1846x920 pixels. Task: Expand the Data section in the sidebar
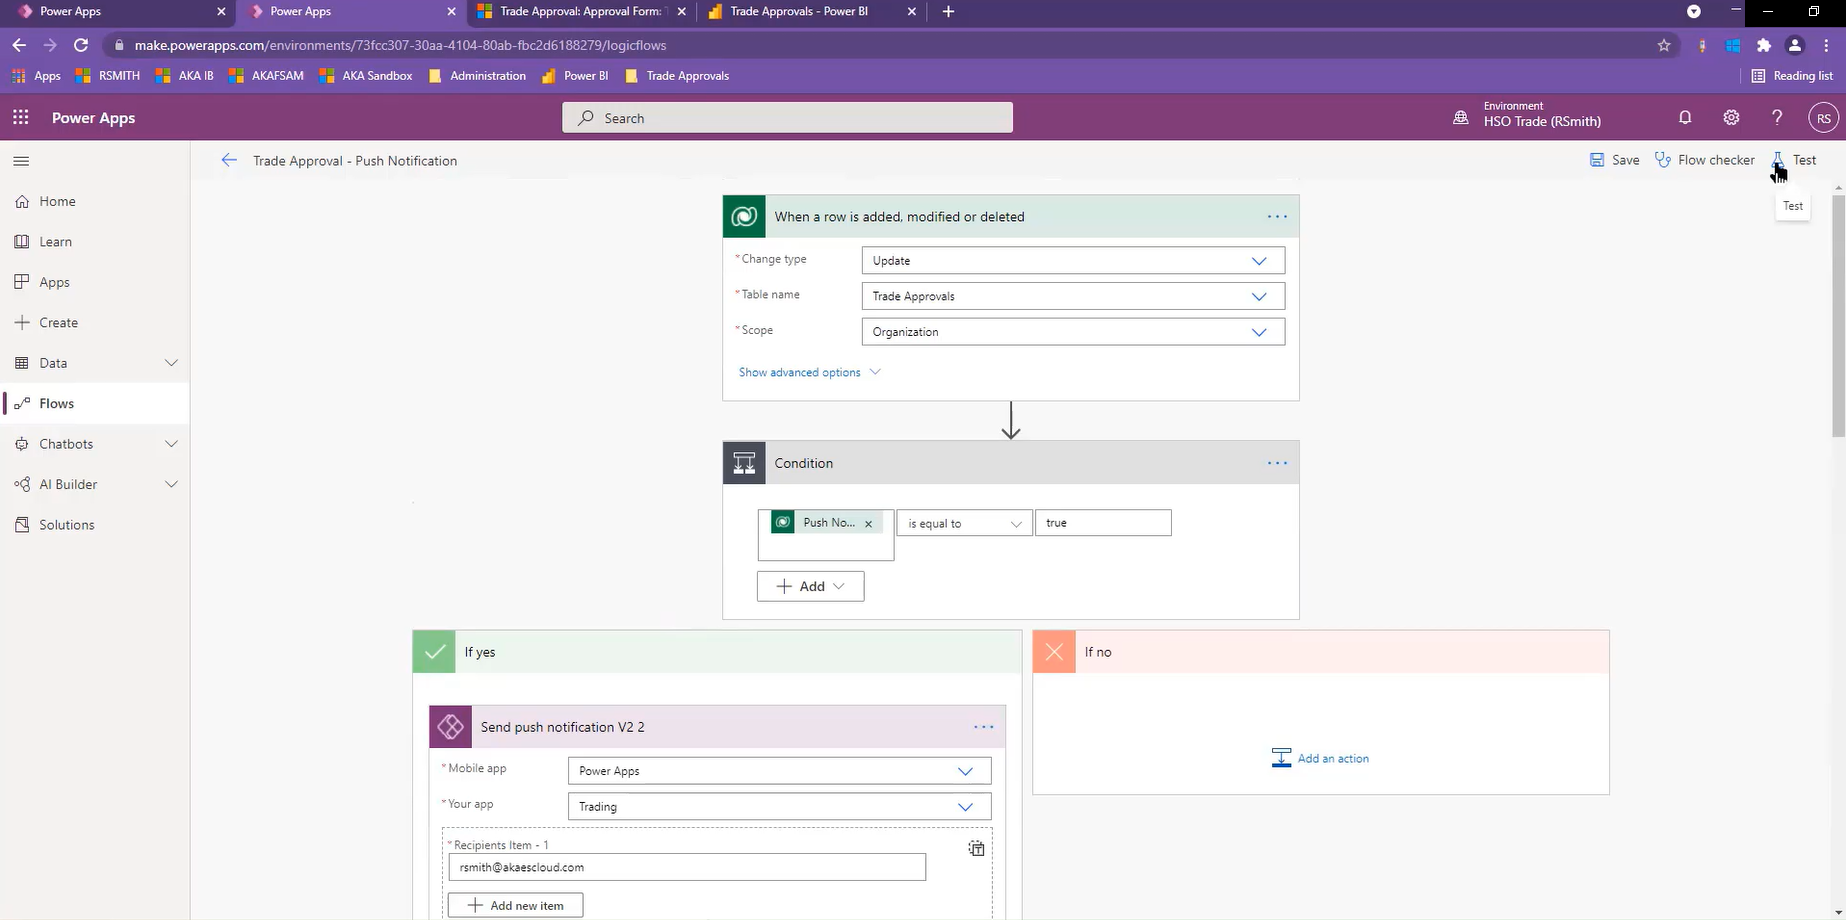171,363
